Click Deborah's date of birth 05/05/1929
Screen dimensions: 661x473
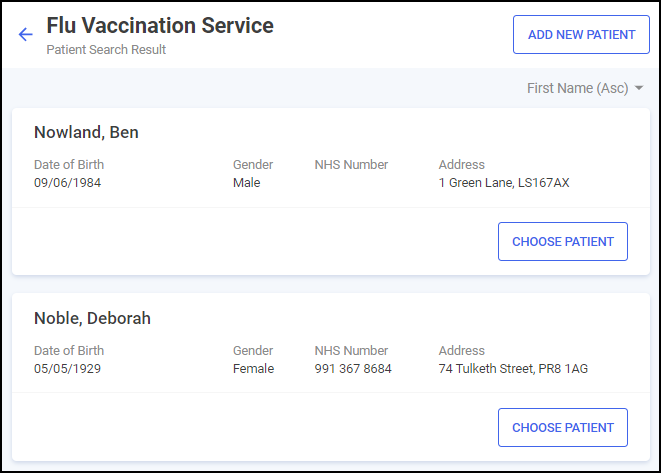(x=67, y=368)
